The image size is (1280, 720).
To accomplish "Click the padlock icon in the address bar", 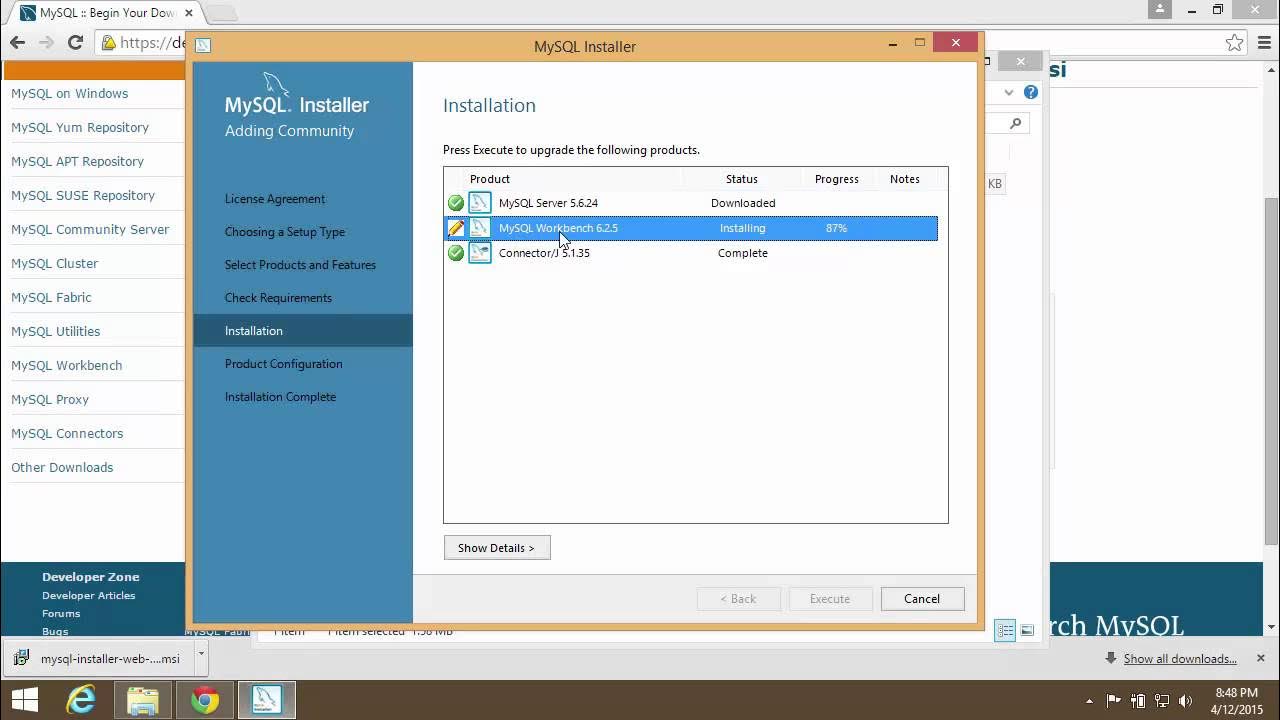I will [x=109, y=43].
